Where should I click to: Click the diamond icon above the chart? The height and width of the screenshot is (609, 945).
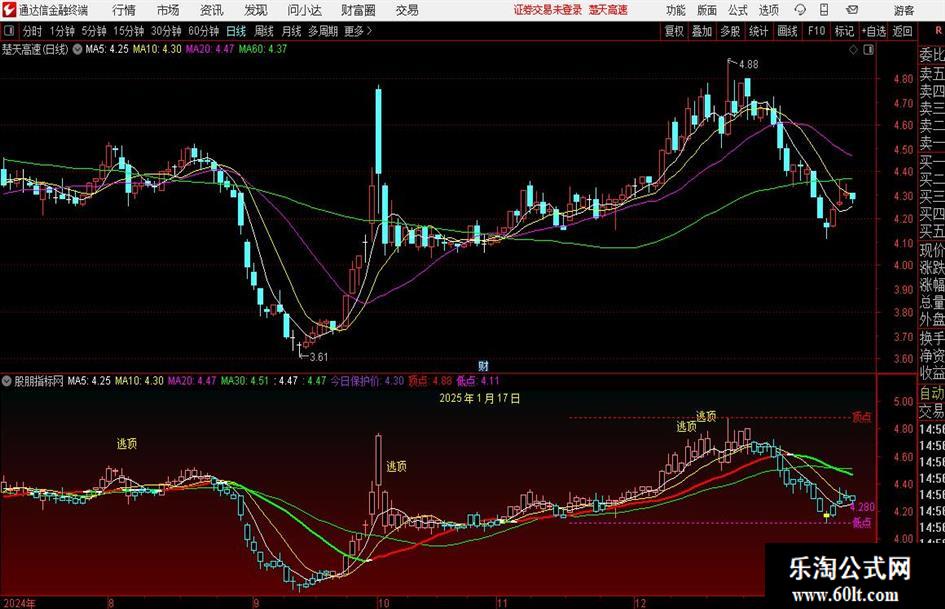pyautogui.click(x=853, y=50)
